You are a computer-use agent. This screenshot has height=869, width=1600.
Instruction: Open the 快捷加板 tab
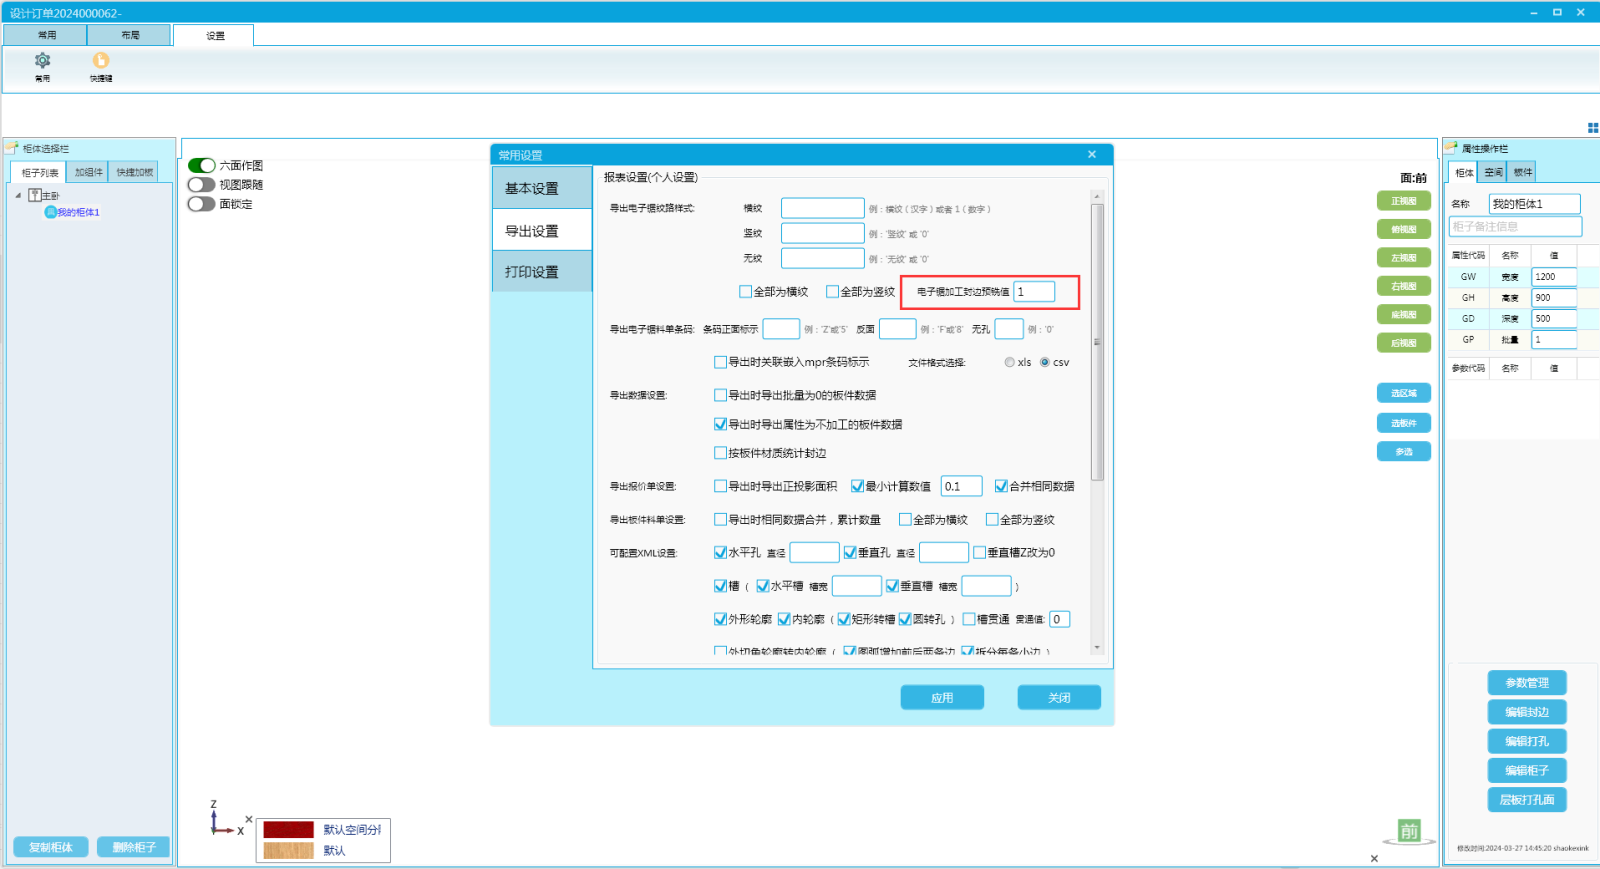click(x=134, y=172)
